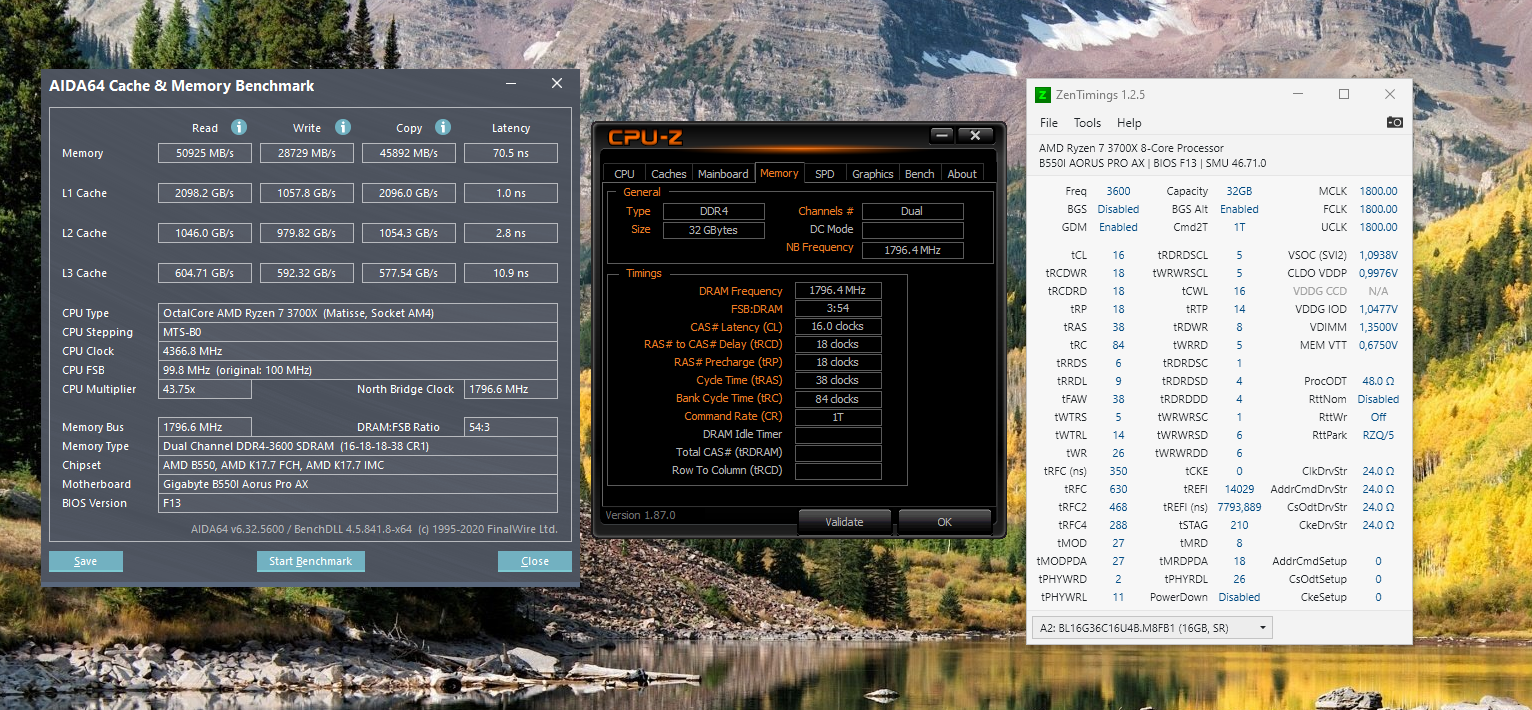Click the Channels # Dual field in CPU-Z
Image resolution: width=1532 pixels, height=710 pixels.
912,211
